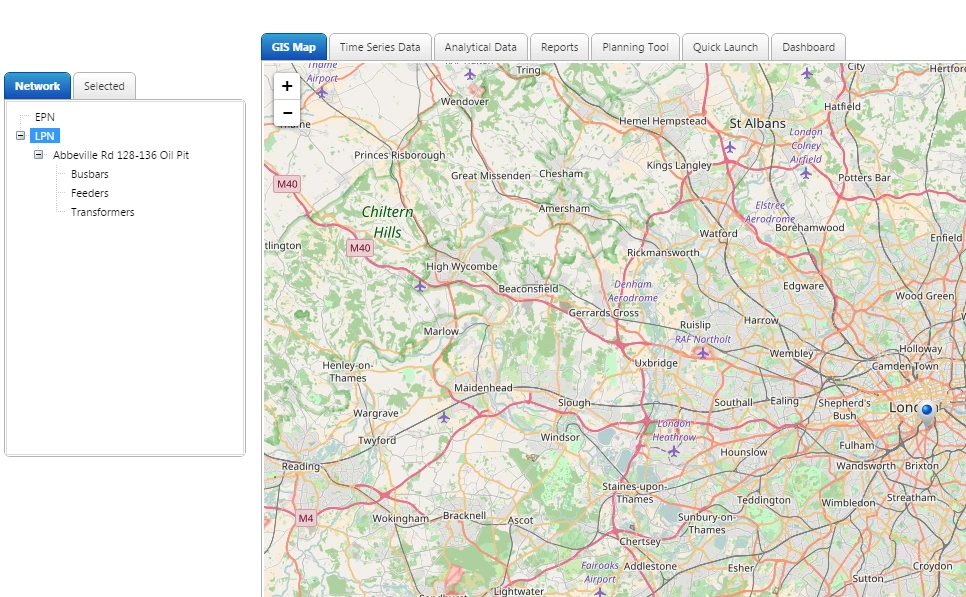
Task: Open the Busbars tree item
Action: 89,174
